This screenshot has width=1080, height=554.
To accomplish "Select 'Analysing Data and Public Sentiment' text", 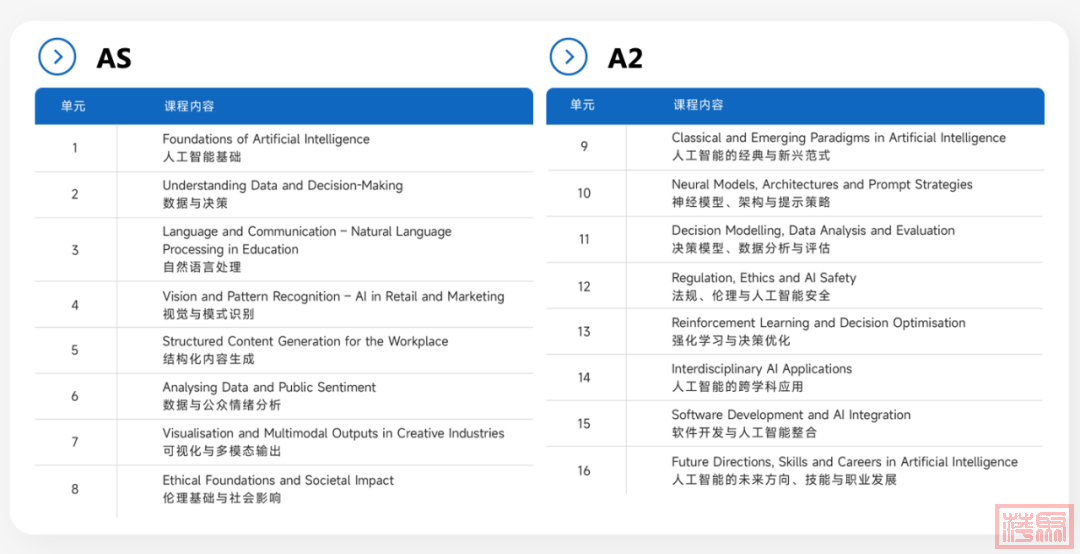I will tap(269, 387).
